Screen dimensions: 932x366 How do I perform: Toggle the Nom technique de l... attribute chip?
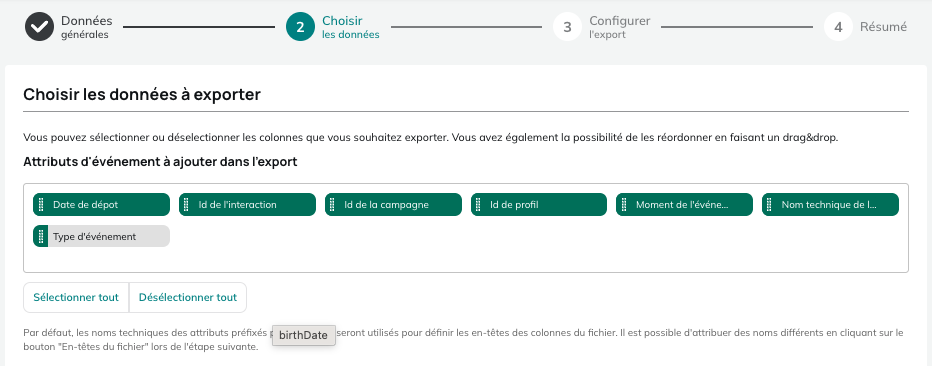pos(830,204)
